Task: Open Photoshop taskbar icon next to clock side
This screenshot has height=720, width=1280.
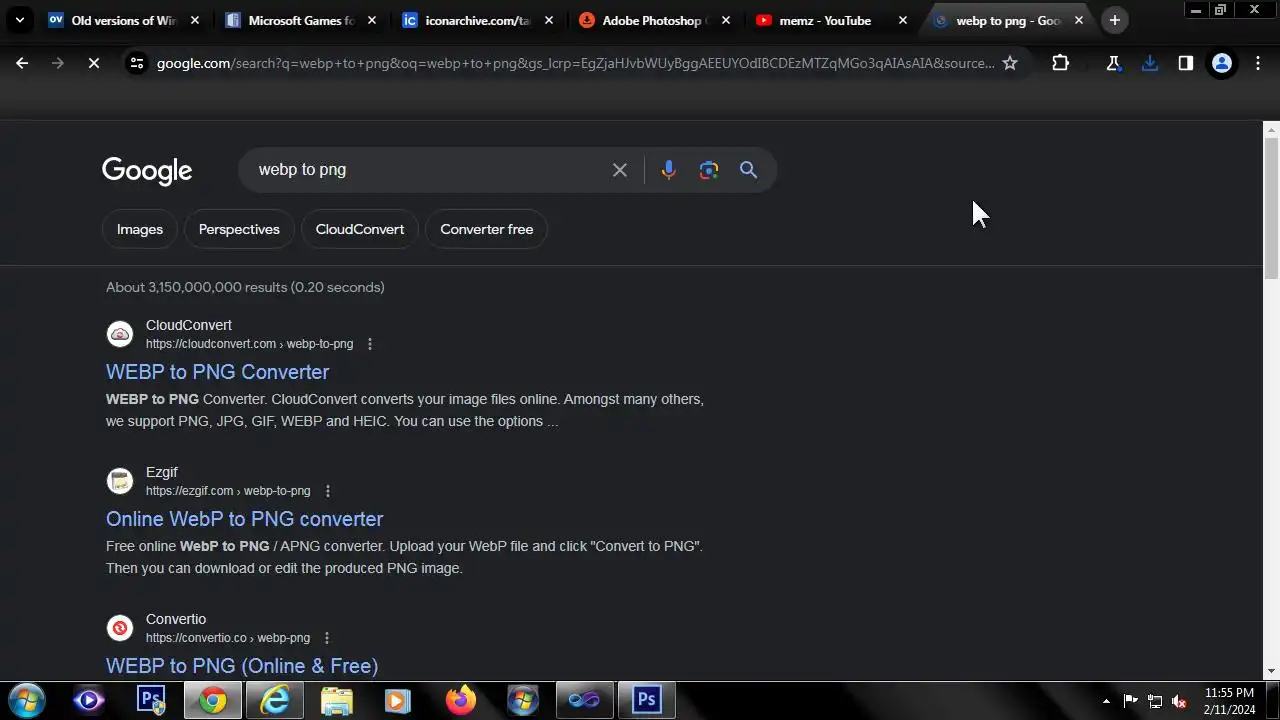Action: [x=646, y=701]
